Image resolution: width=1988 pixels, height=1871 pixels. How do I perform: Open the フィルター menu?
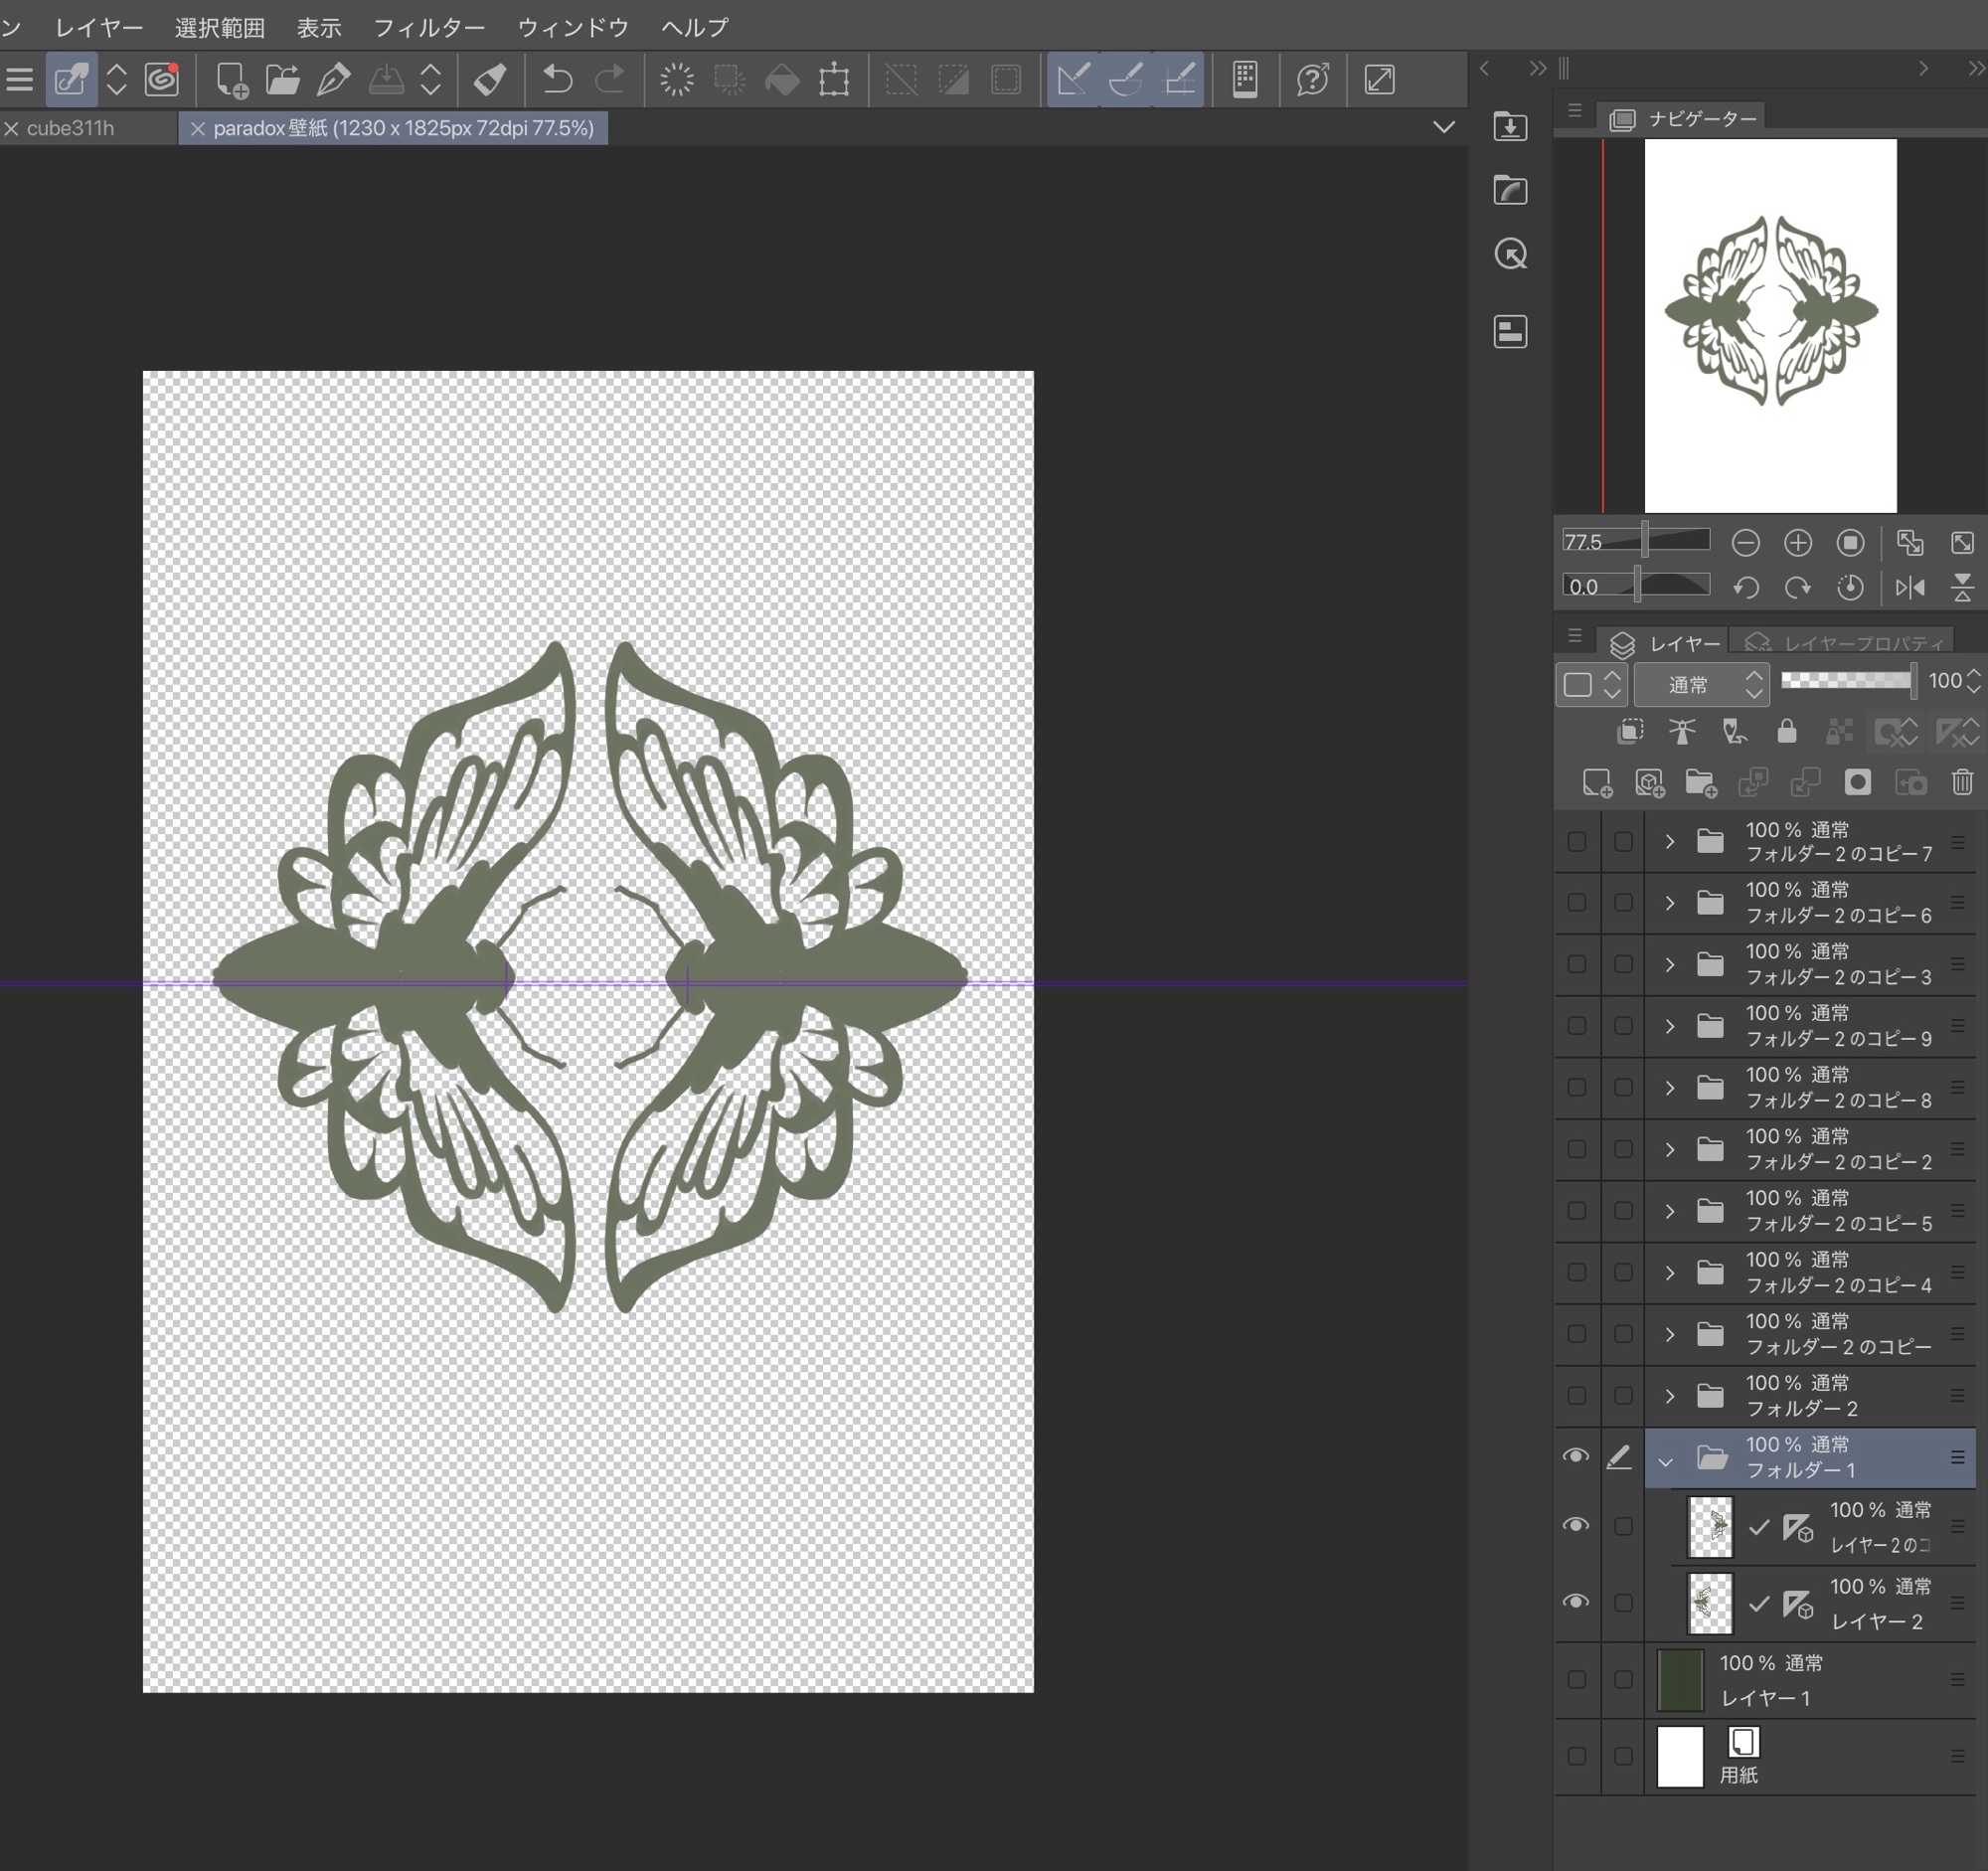(x=429, y=27)
